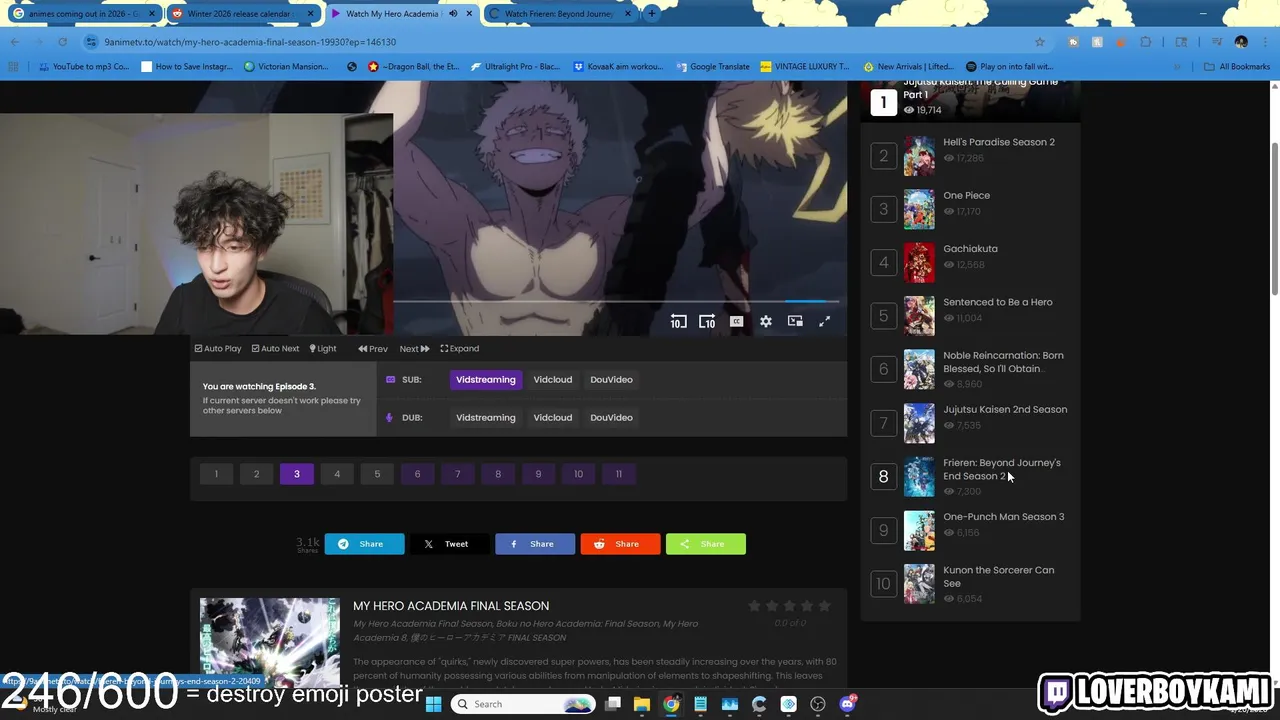The width and height of the screenshot is (1280, 720).
Task: Open Kunon the Sorcerer Can See
Action: coord(998,576)
